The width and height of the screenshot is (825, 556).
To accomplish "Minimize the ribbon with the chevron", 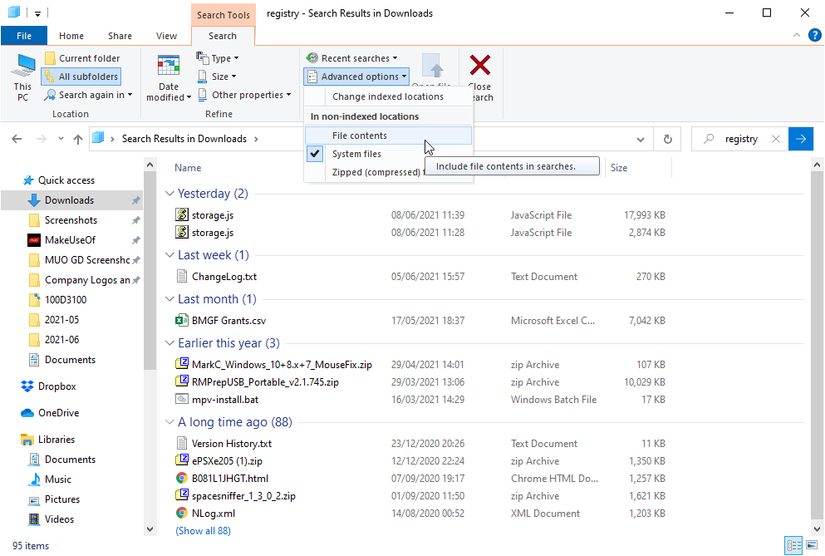I will tap(797, 35).
